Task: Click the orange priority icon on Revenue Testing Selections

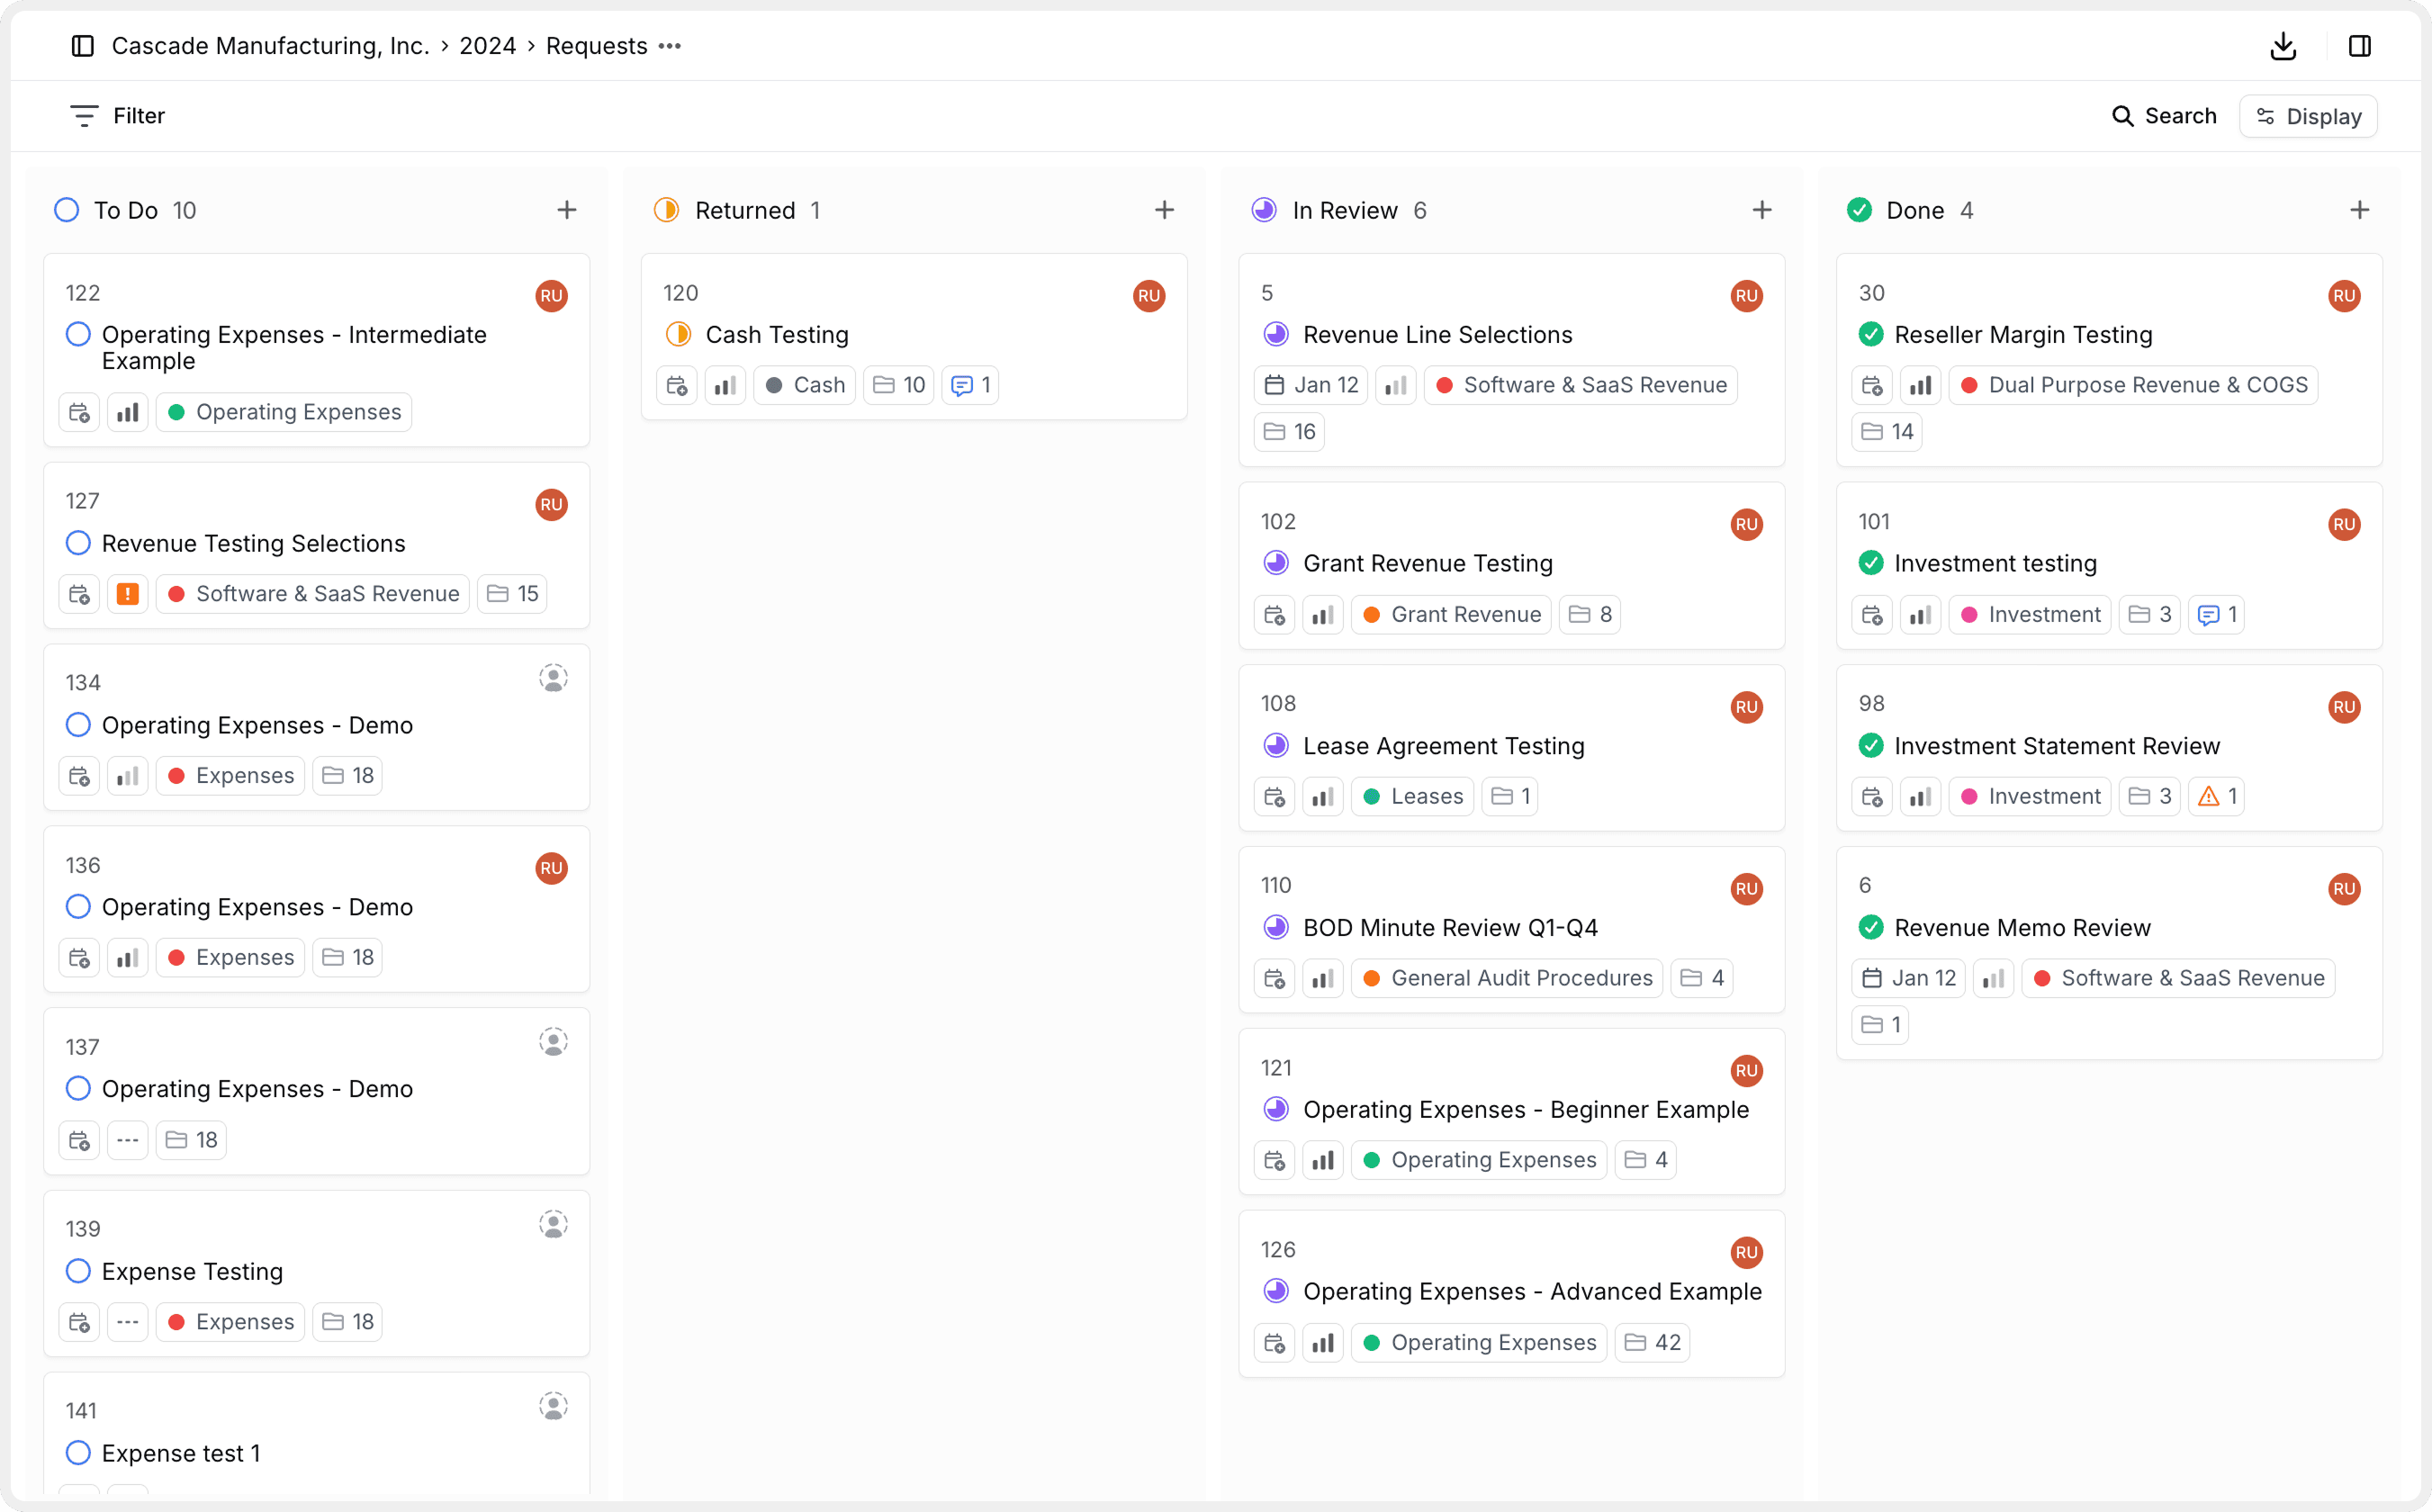Action: pyautogui.click(x=127, y=593)
